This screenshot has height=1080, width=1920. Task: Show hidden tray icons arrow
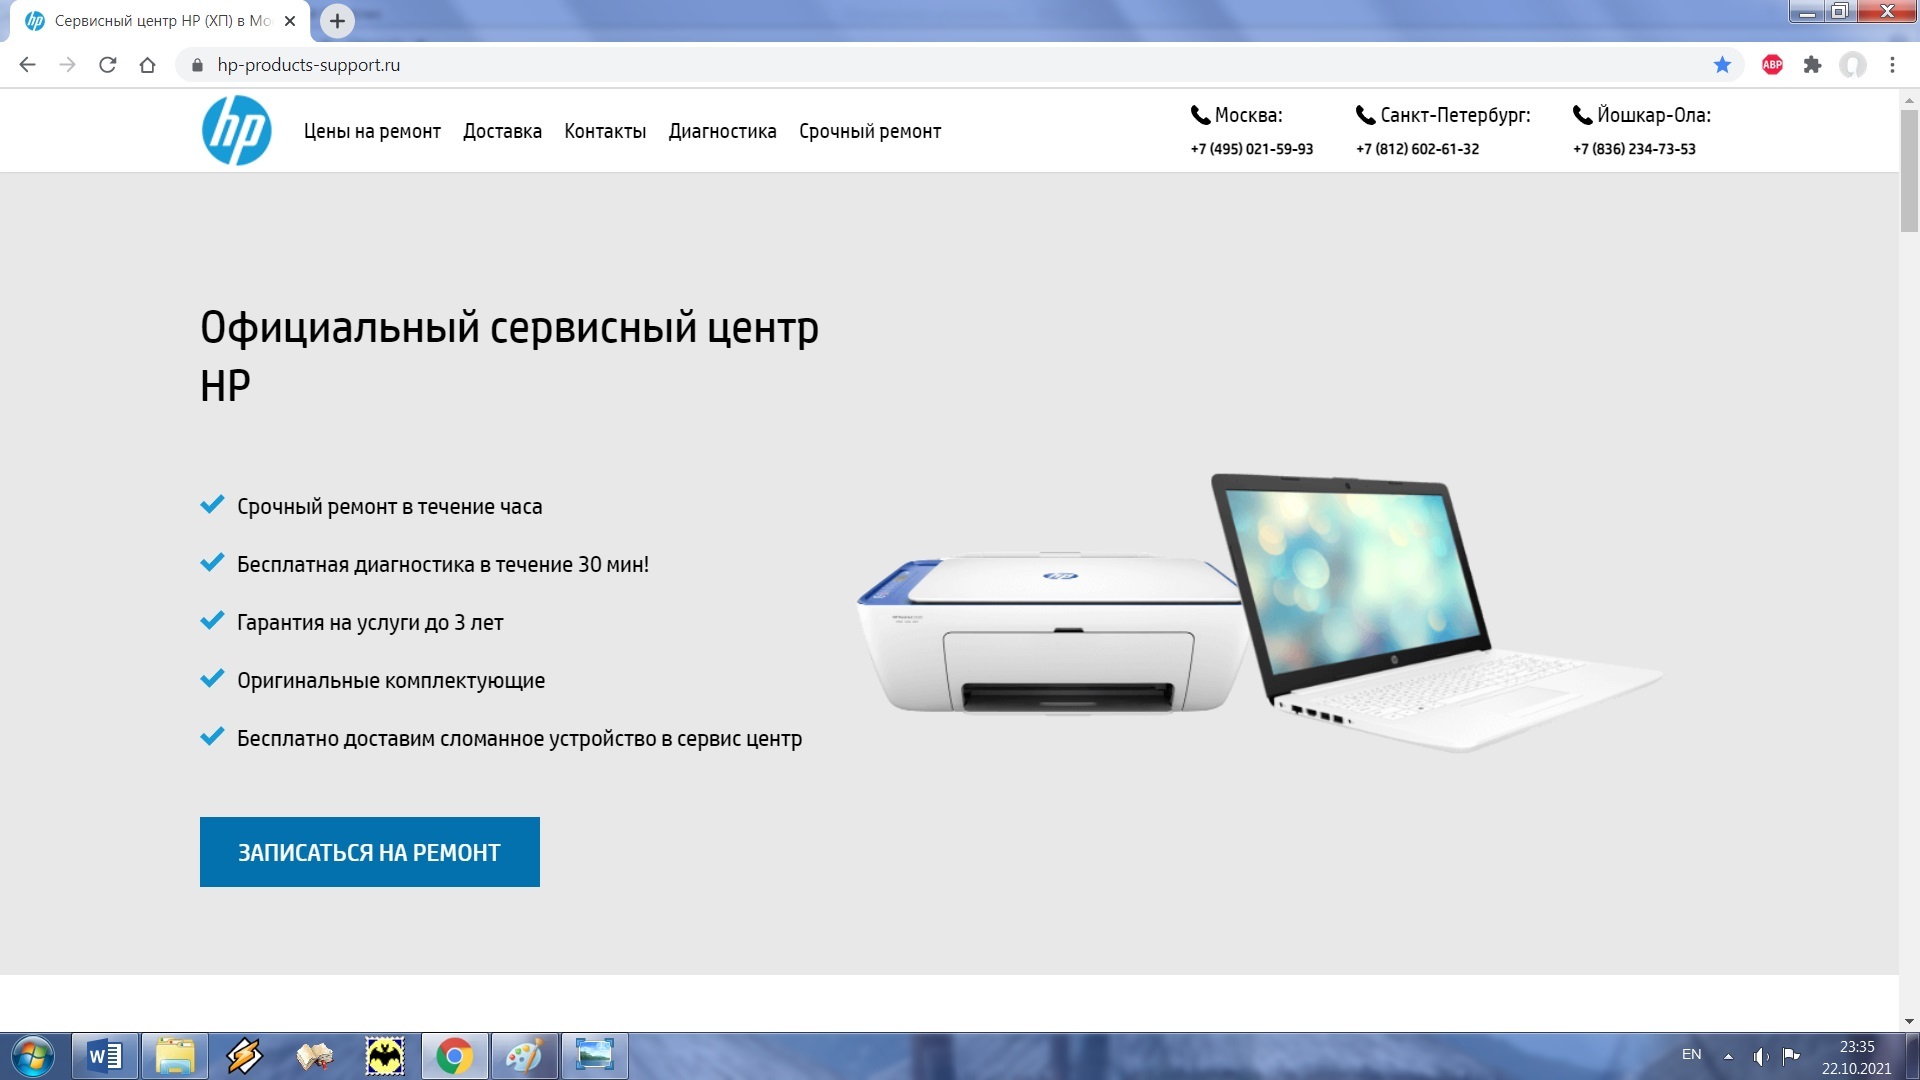(1728, 1056)
